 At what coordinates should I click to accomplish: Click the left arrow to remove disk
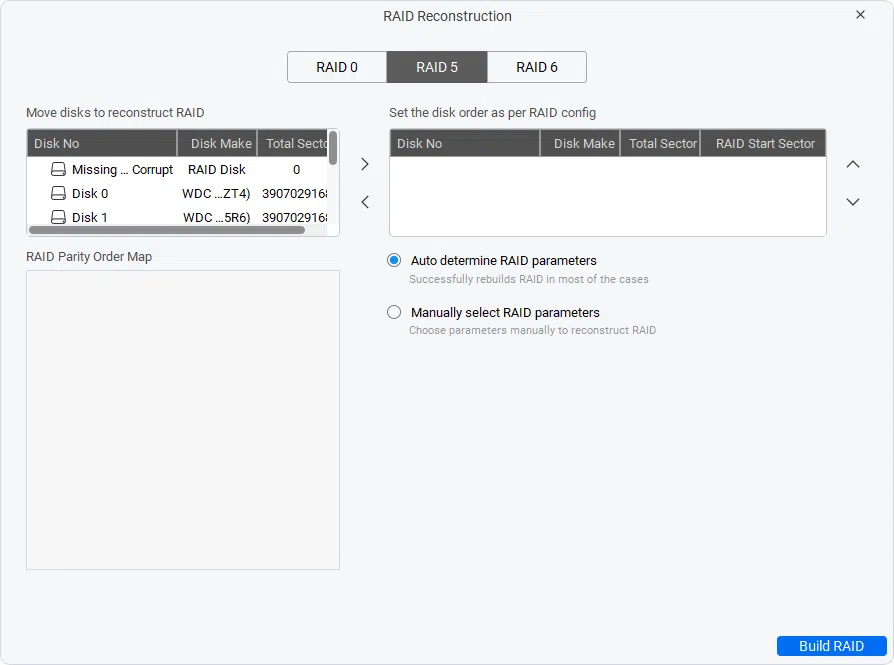[x=364, y=201]
